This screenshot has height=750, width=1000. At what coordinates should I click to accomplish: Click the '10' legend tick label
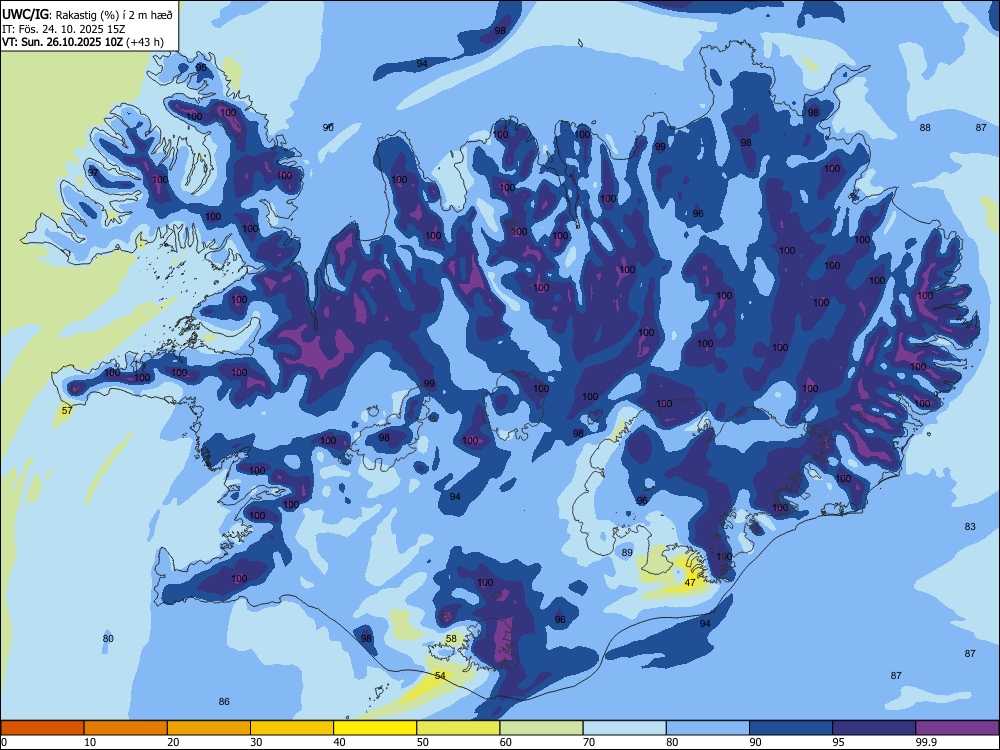(x=90, y=742)
